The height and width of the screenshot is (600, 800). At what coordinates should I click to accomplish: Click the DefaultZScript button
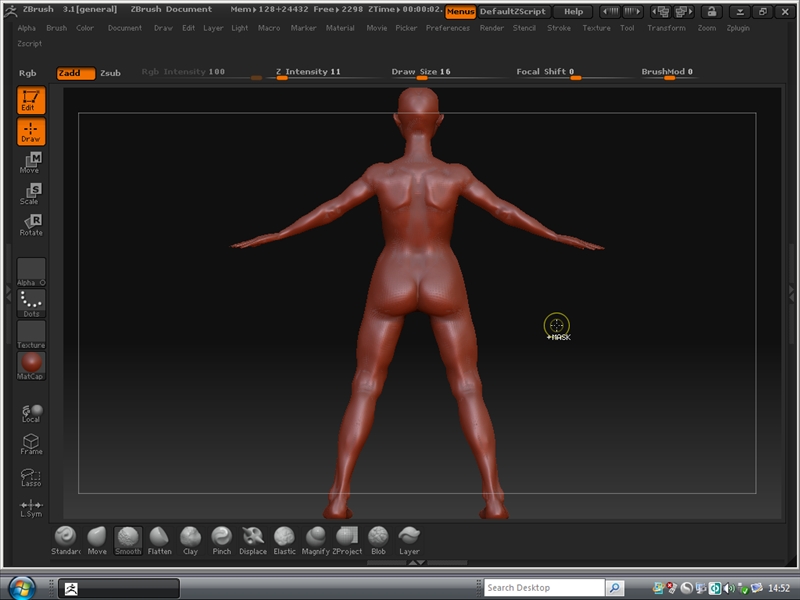[513, 11]
